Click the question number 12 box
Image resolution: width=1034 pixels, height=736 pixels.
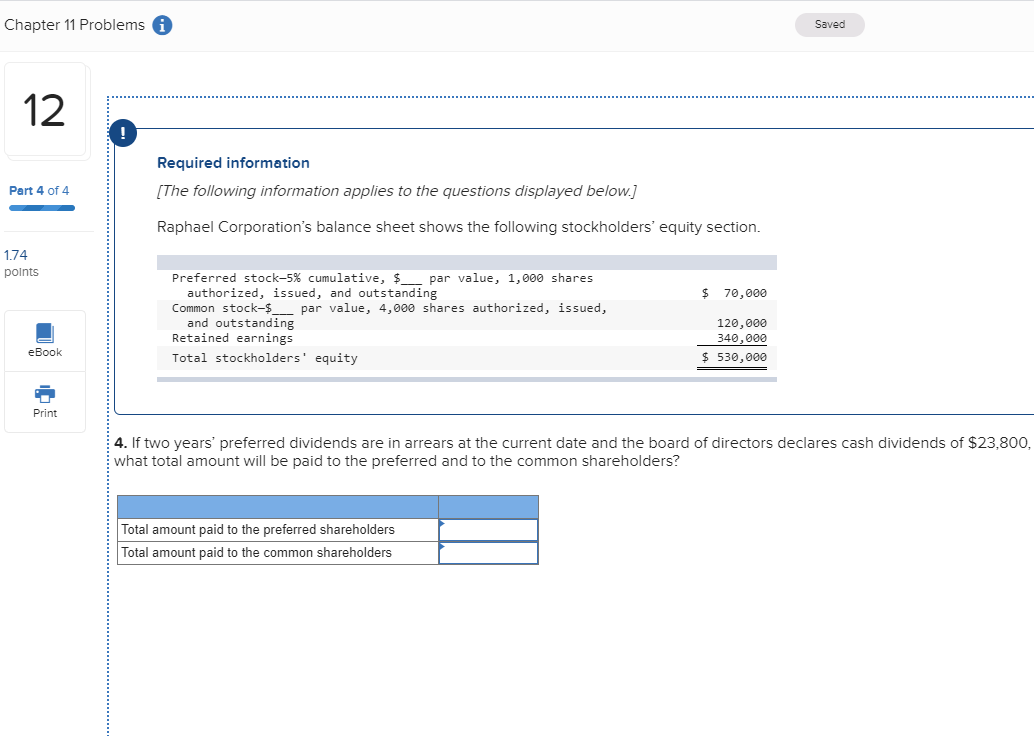pos(45,109)
